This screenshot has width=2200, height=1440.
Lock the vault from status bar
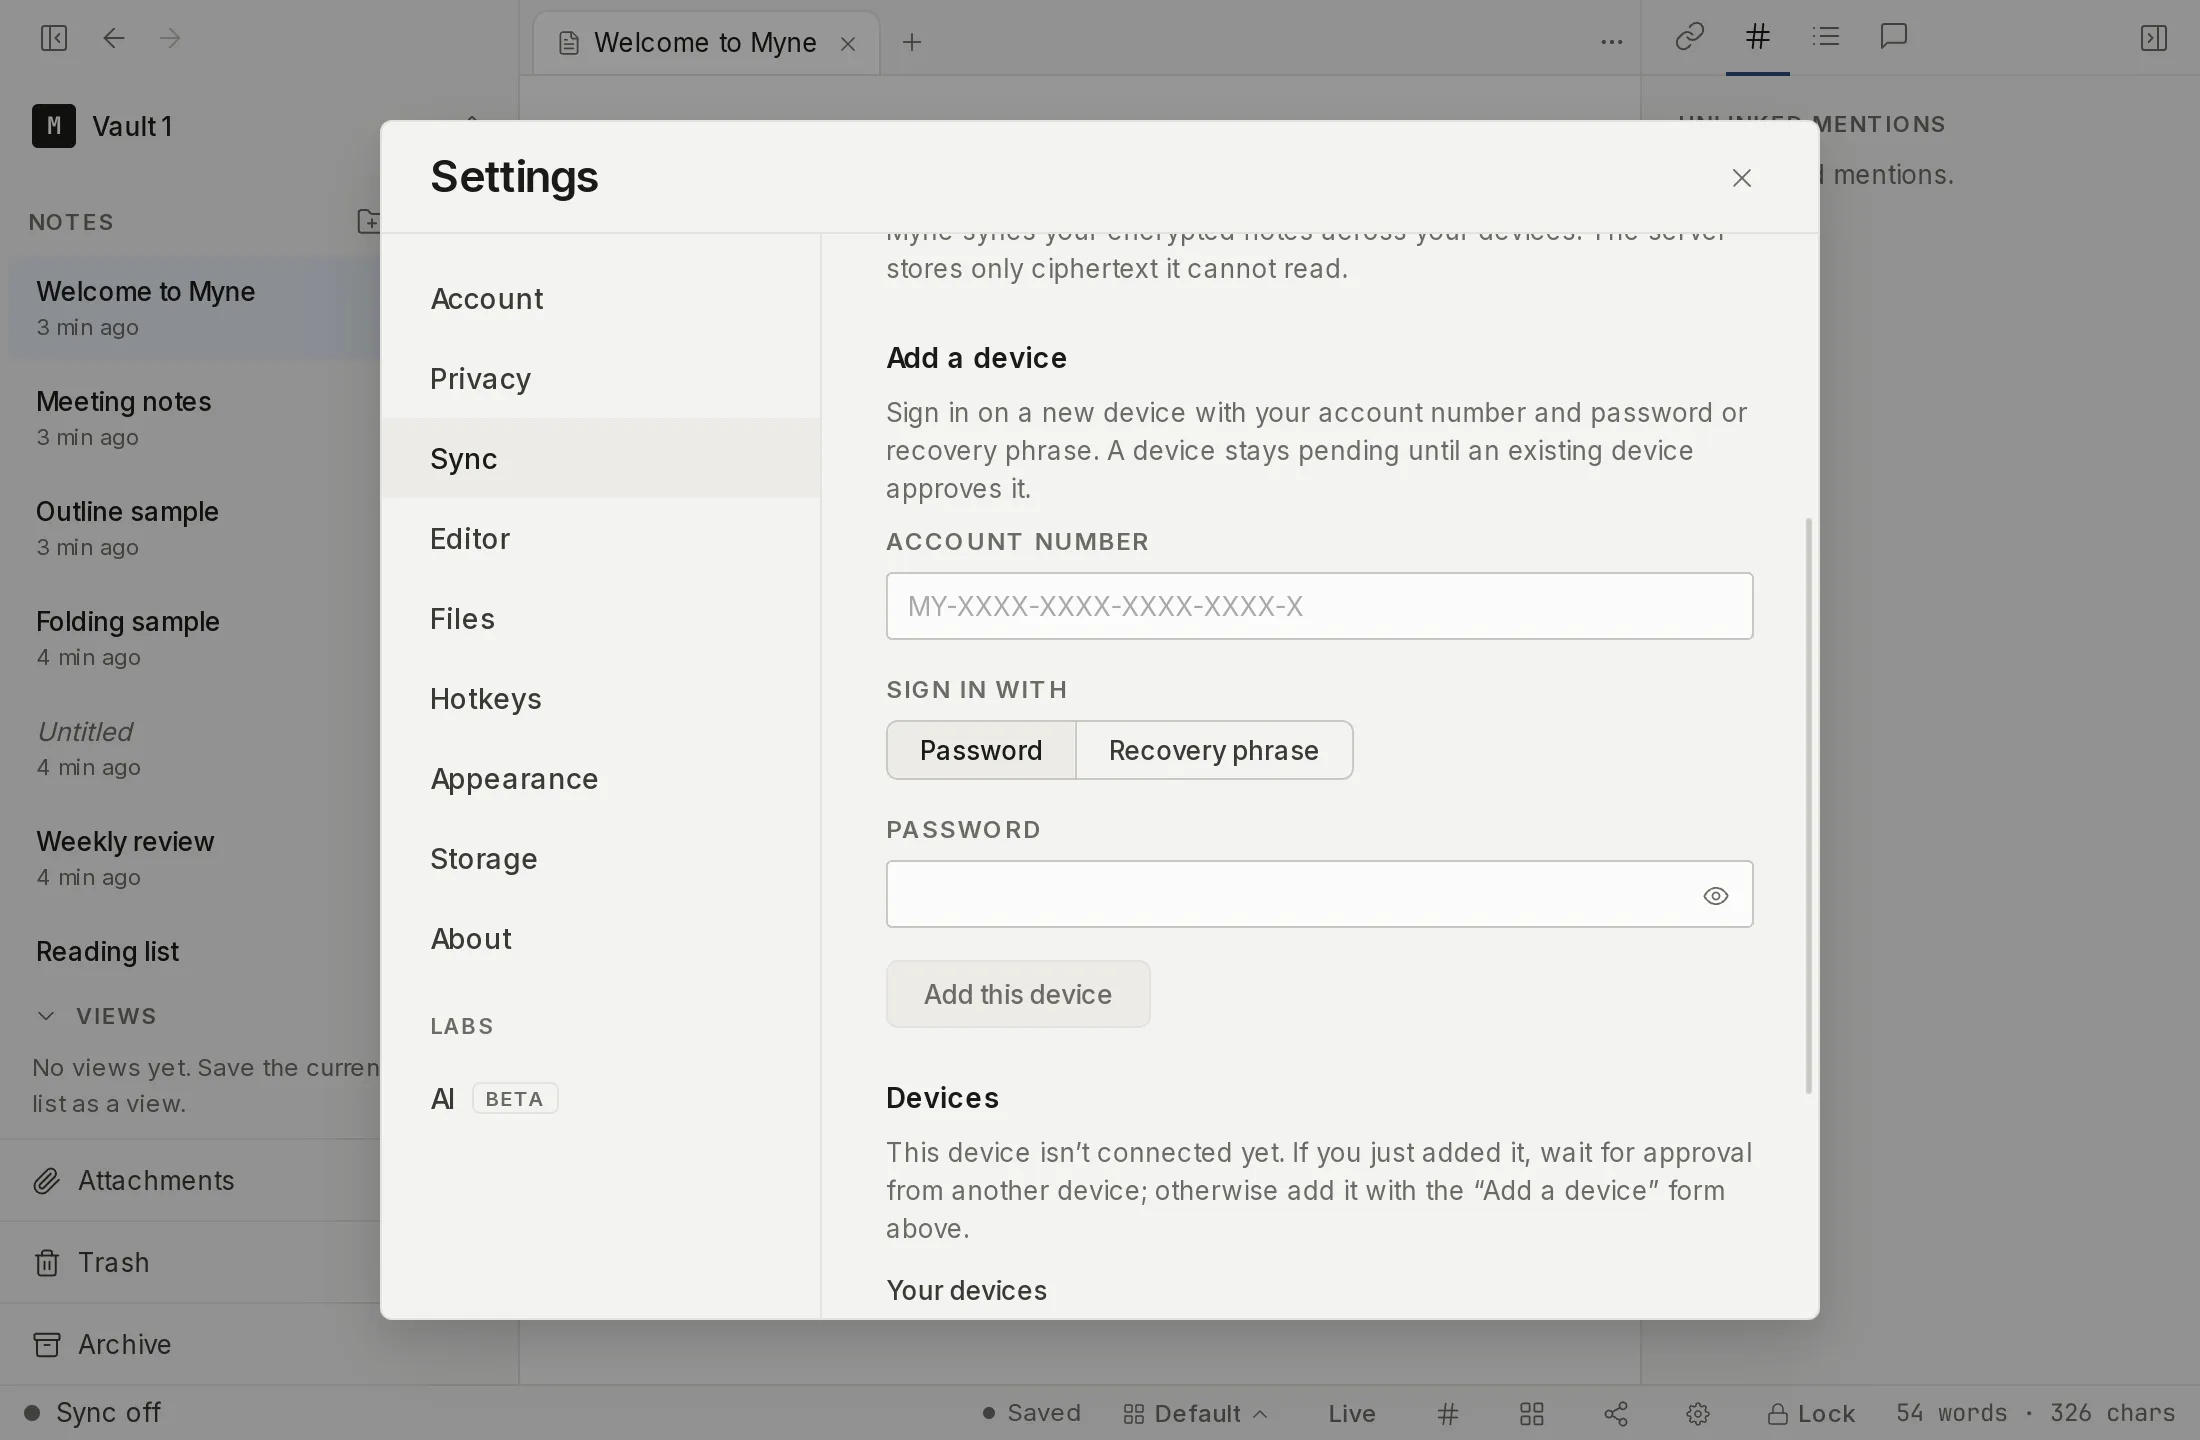(1811, 1413)
